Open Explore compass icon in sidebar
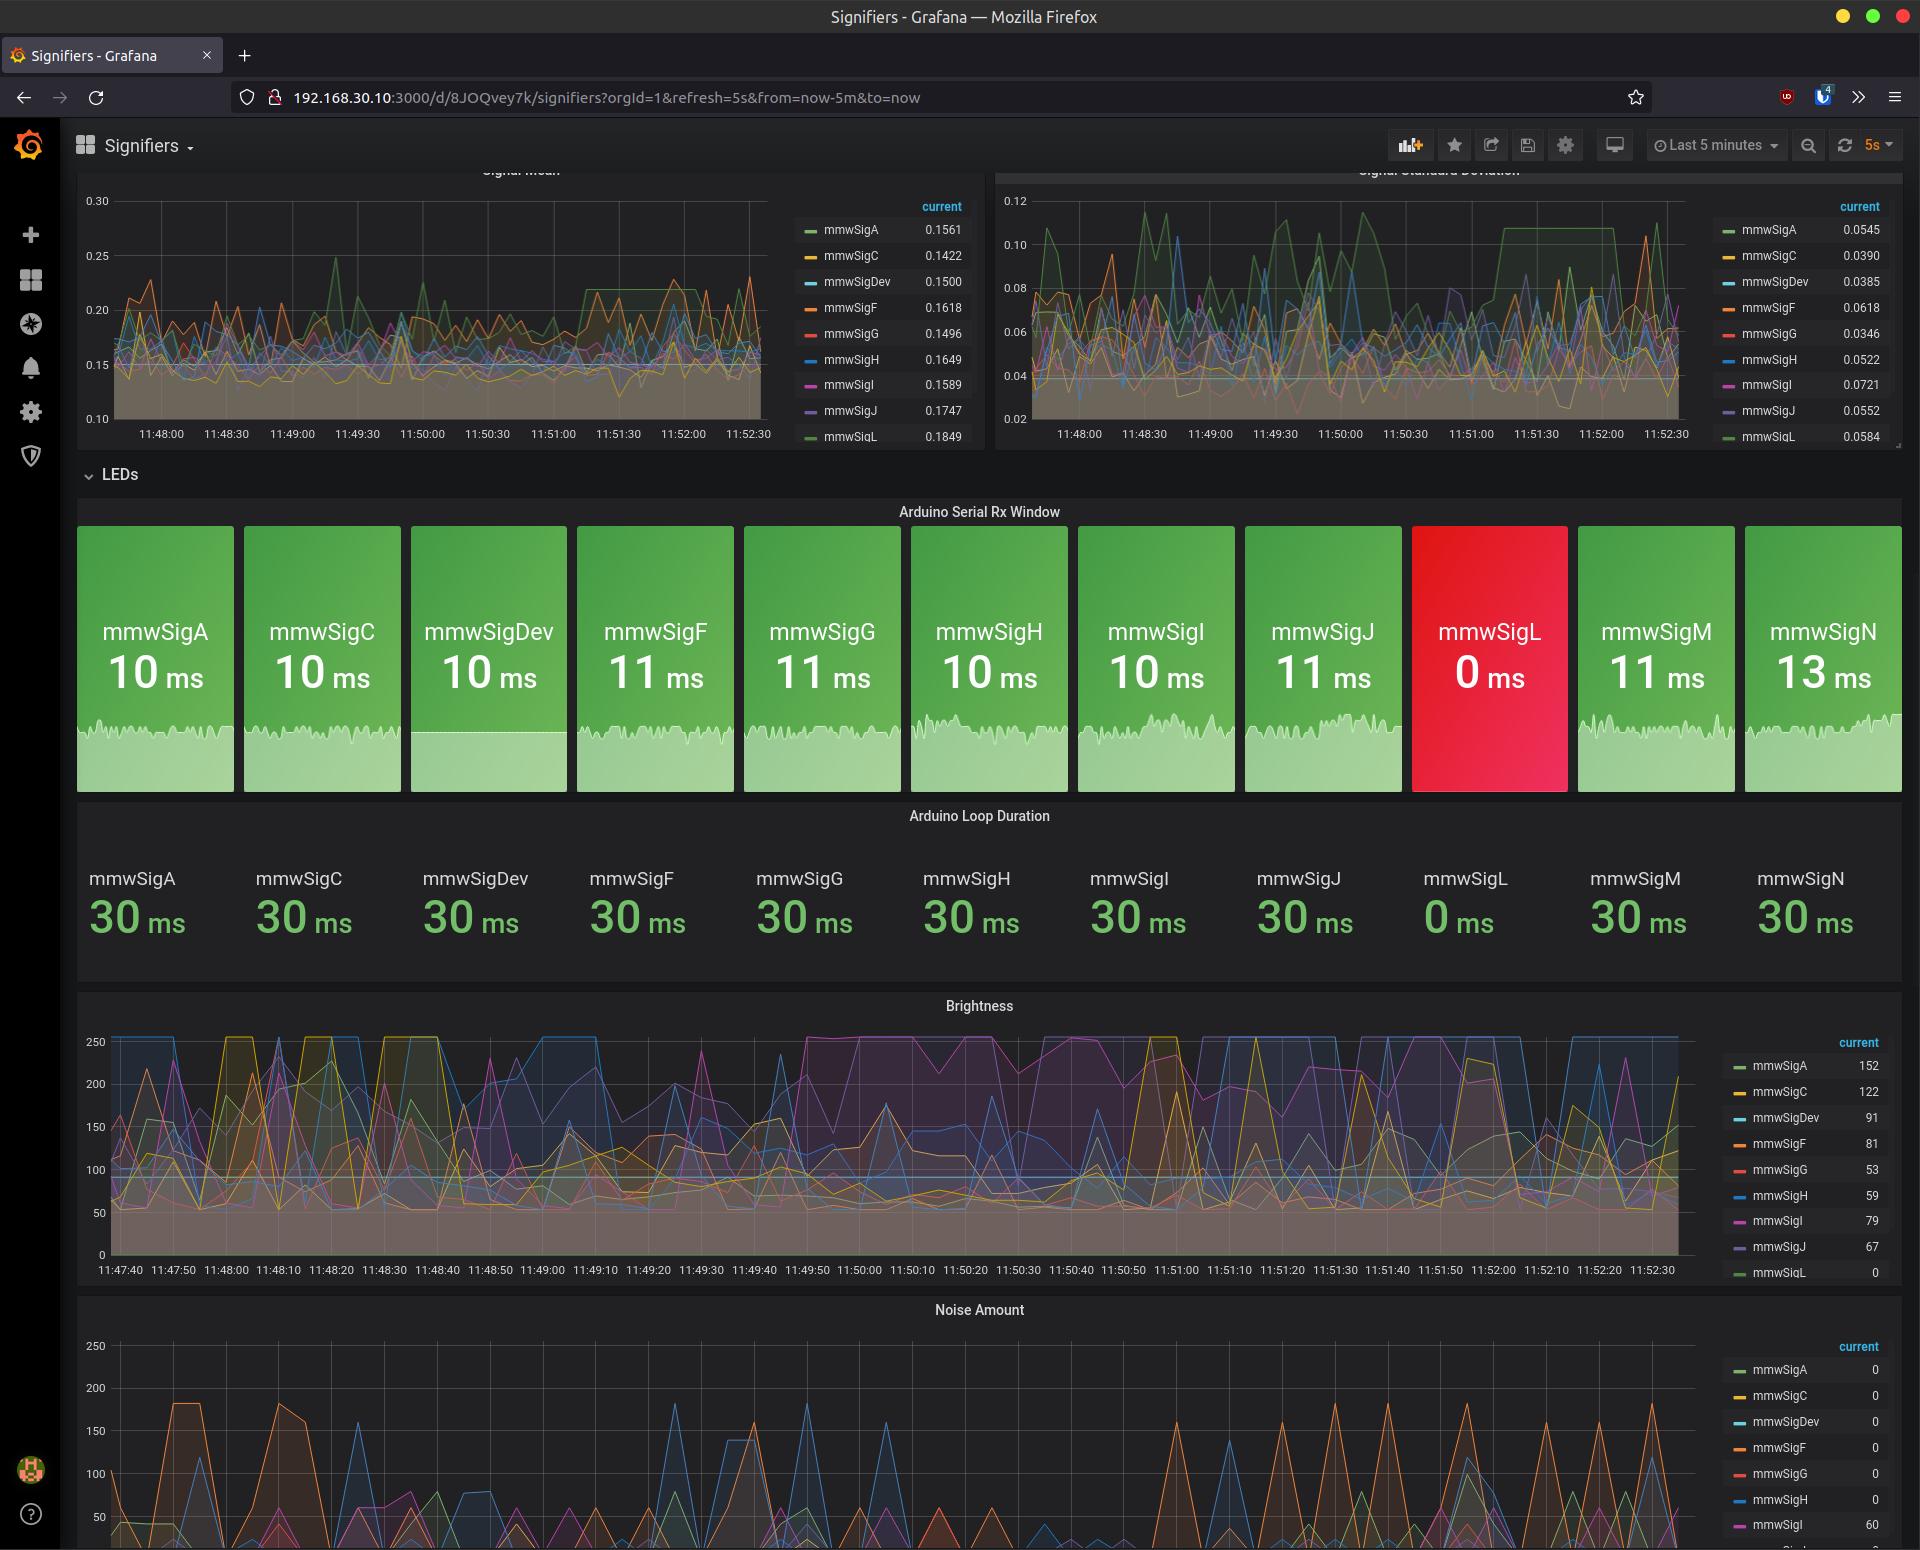The image size is (1920, 1550). click(x=31, y=324)
